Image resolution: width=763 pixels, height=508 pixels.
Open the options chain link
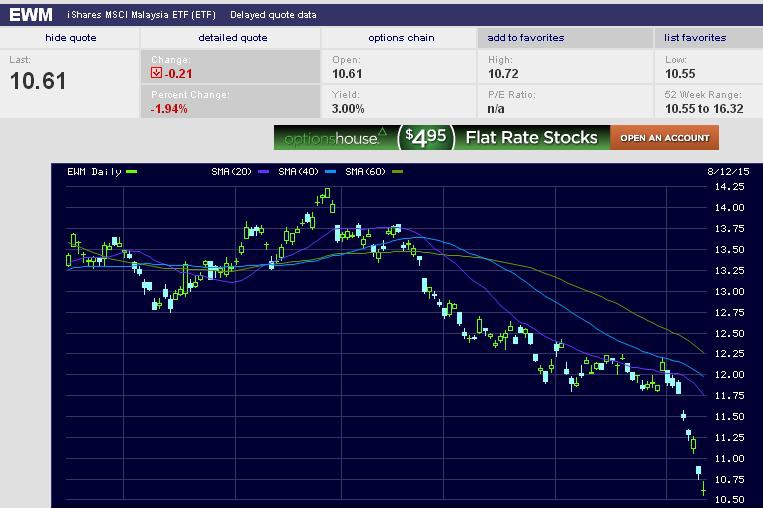401,38
